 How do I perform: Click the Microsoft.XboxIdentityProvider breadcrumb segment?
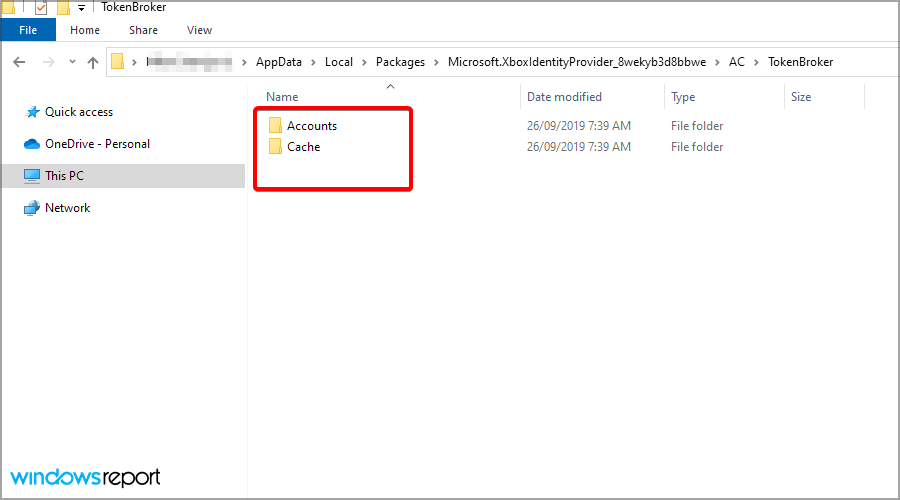pyautogui.click(x=576, y=62)
